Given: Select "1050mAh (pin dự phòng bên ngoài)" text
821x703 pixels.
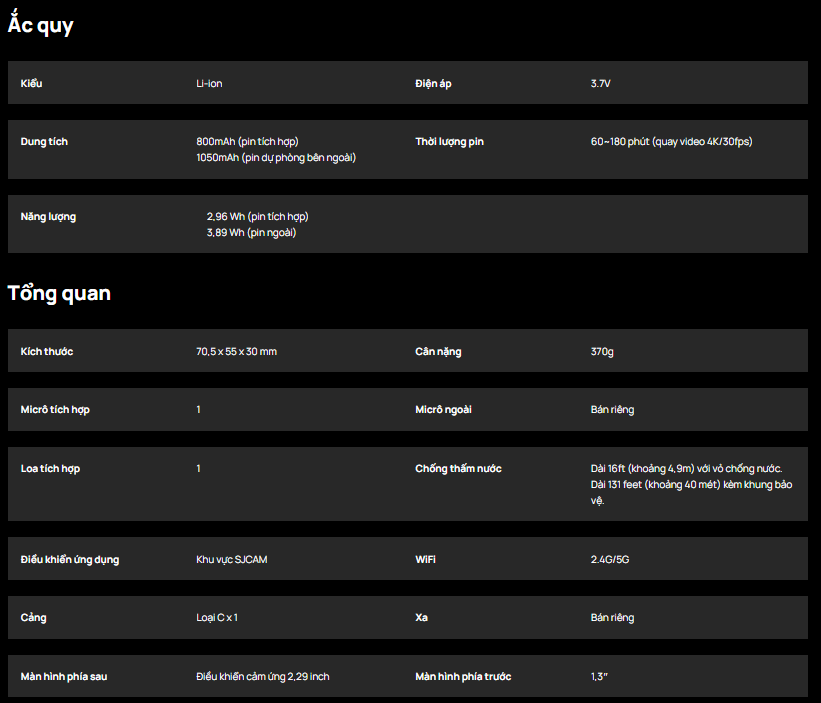Looking at the screenshot, I should click(276, 158).
